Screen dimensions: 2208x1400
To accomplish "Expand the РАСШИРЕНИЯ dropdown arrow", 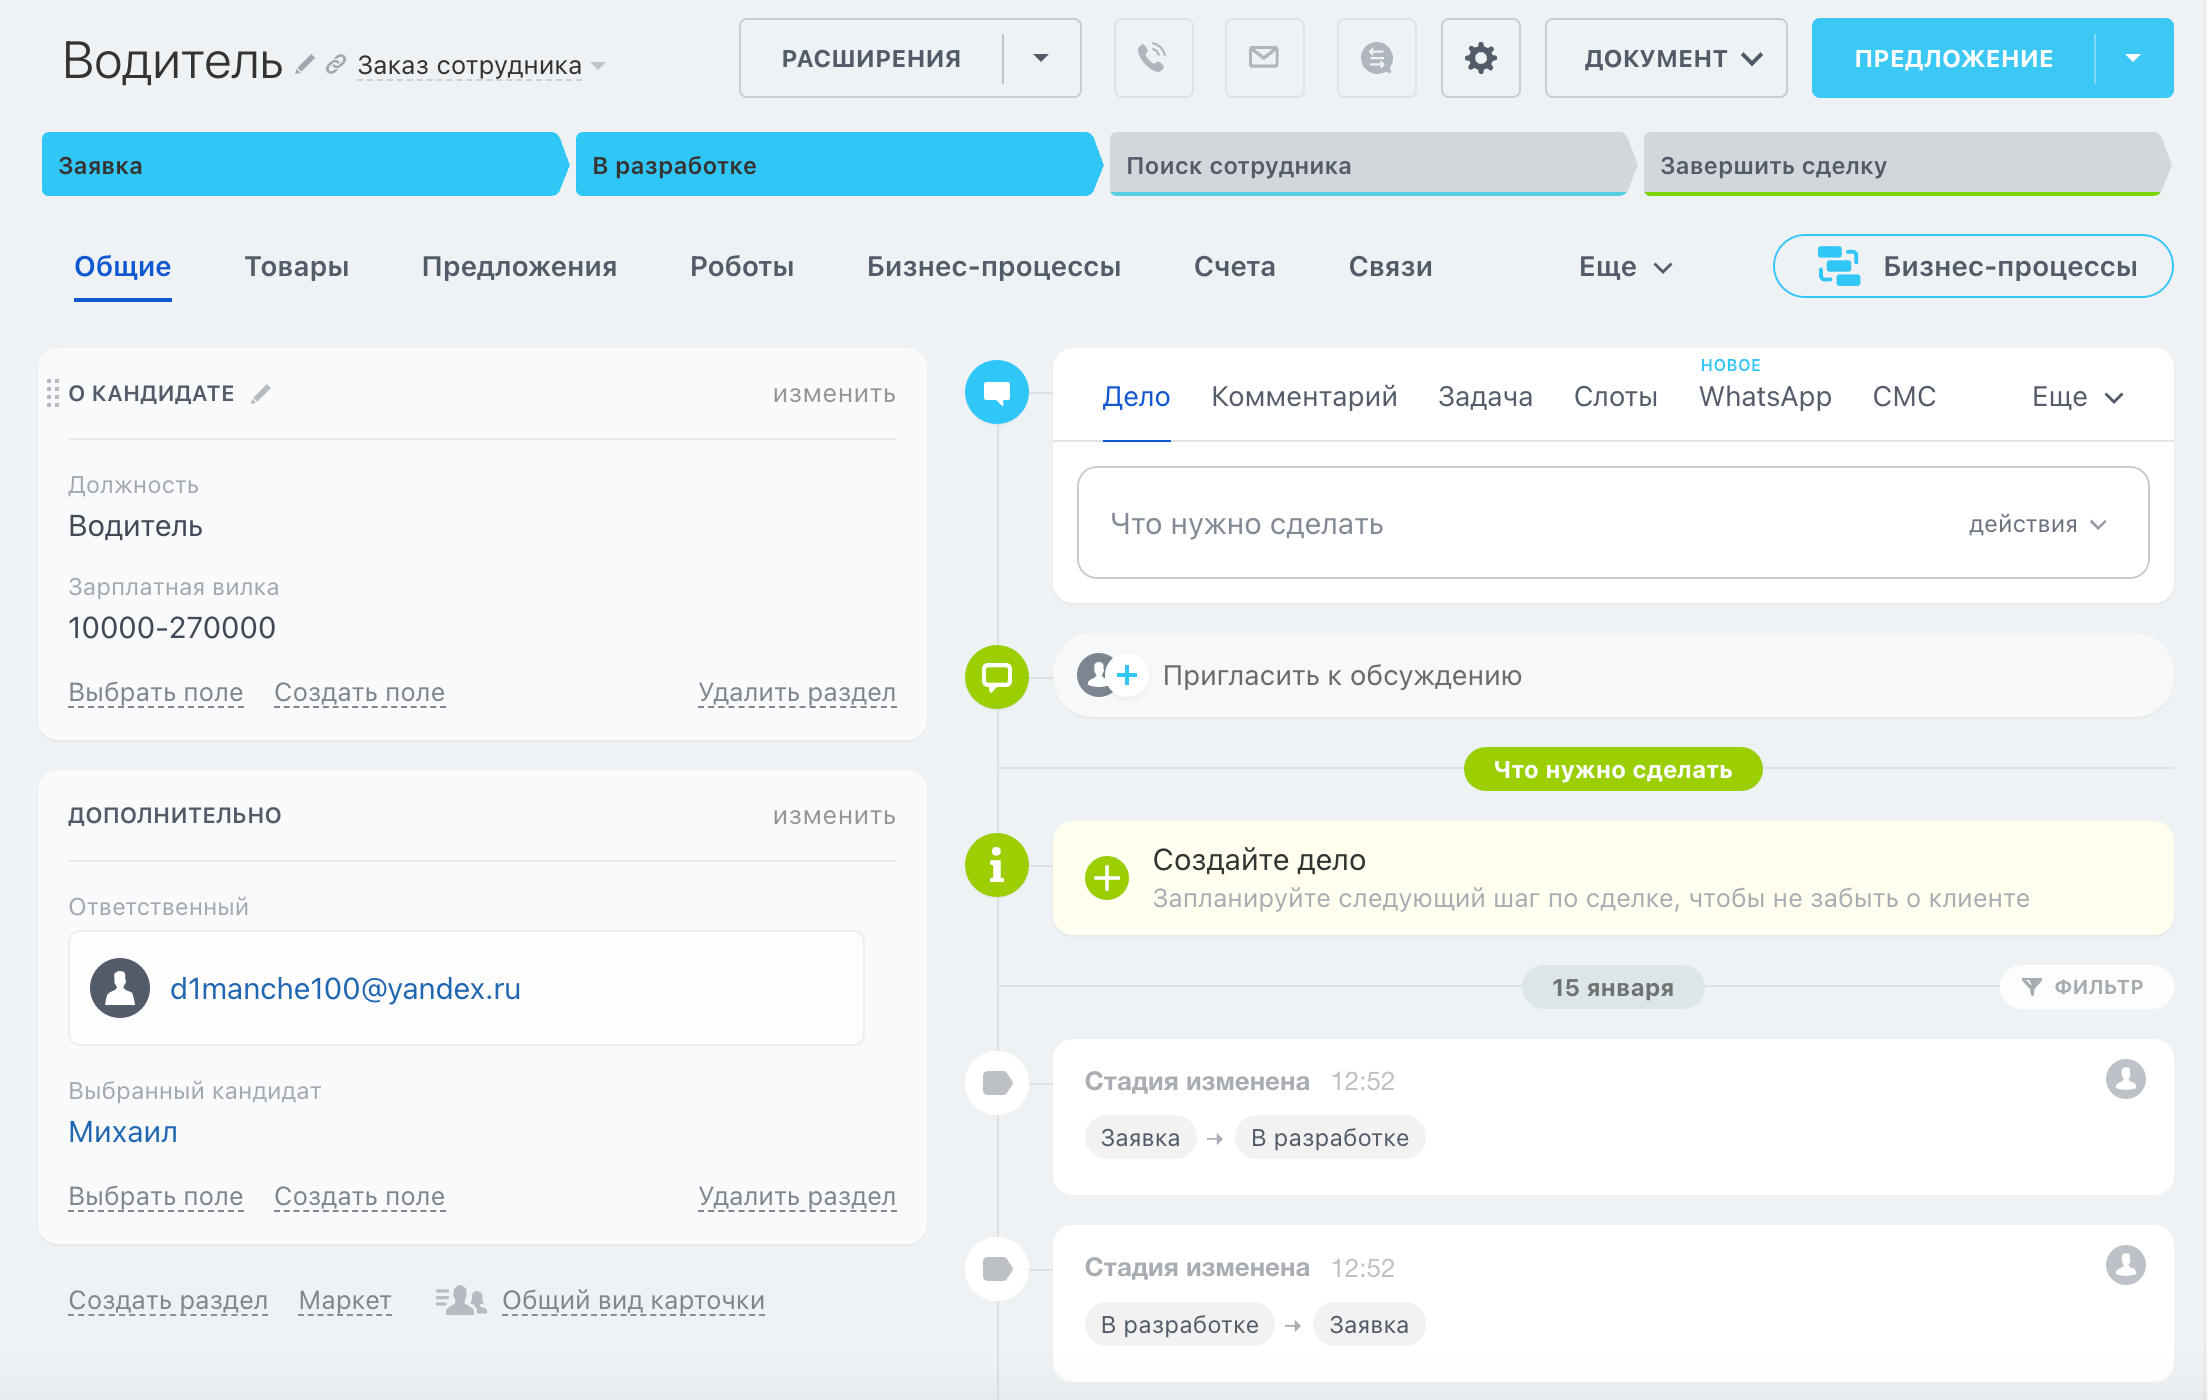I will click(1041, 58).
